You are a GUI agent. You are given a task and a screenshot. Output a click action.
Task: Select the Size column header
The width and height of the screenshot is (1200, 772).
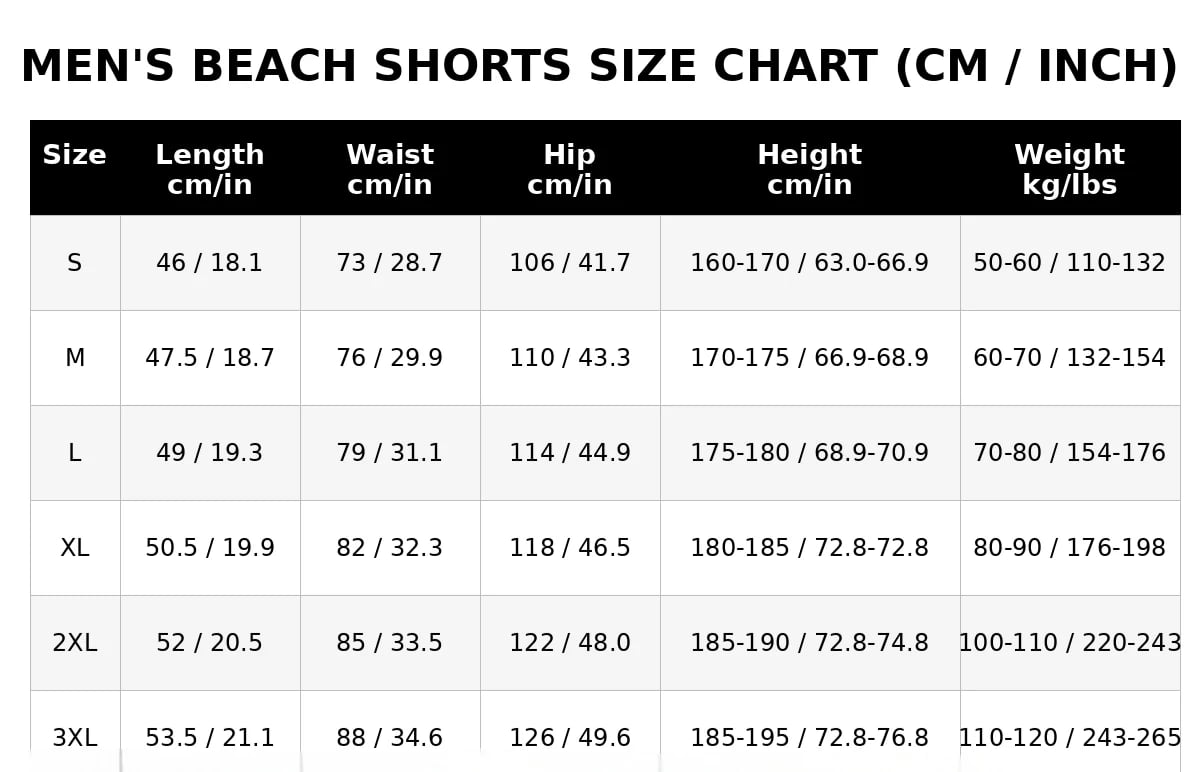[75, 167]
